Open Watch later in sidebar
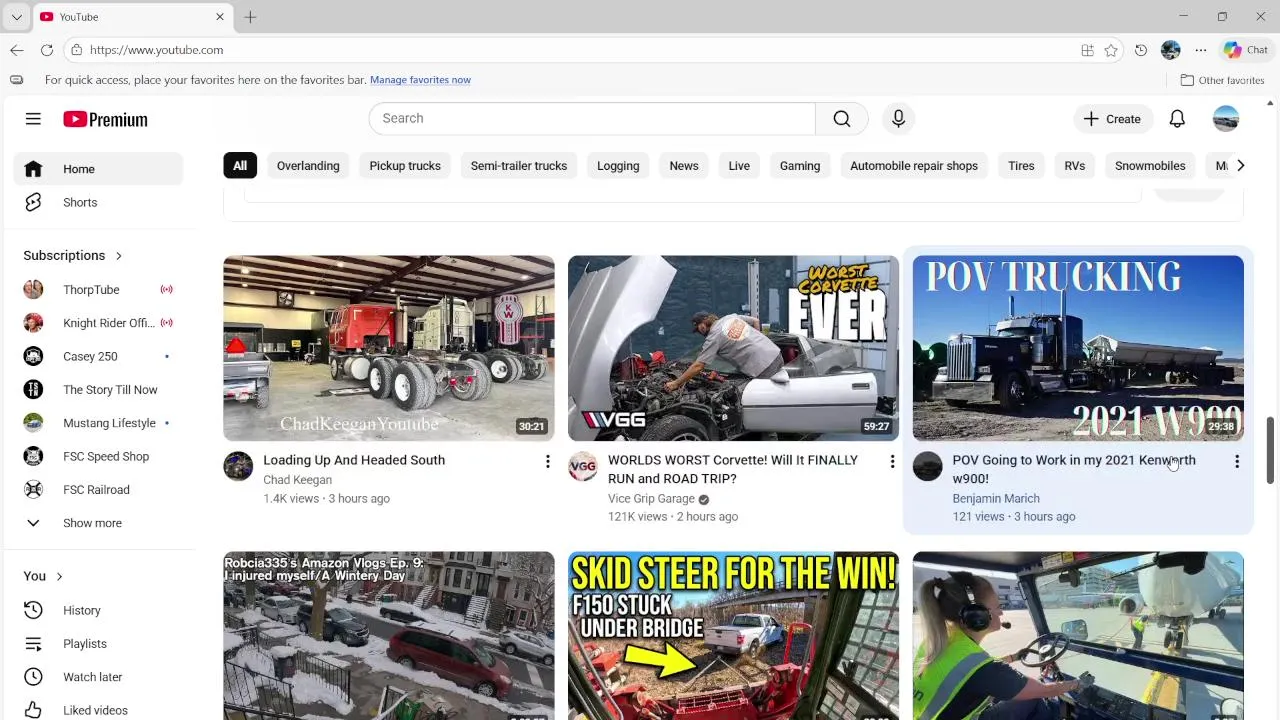1280x720 pixels. point(98,677)
